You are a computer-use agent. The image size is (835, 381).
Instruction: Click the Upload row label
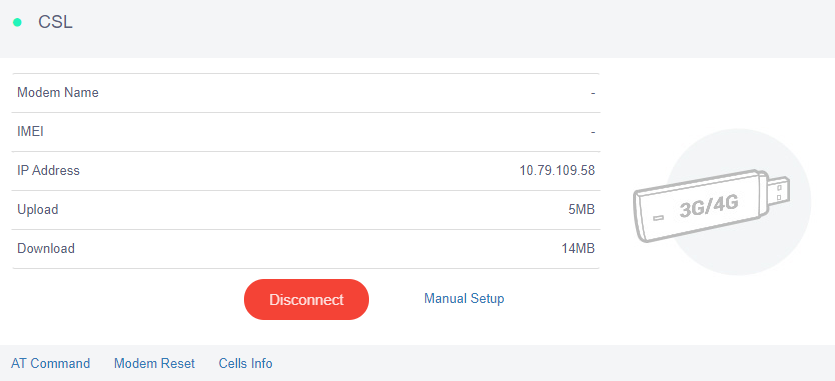click(38, 209)
